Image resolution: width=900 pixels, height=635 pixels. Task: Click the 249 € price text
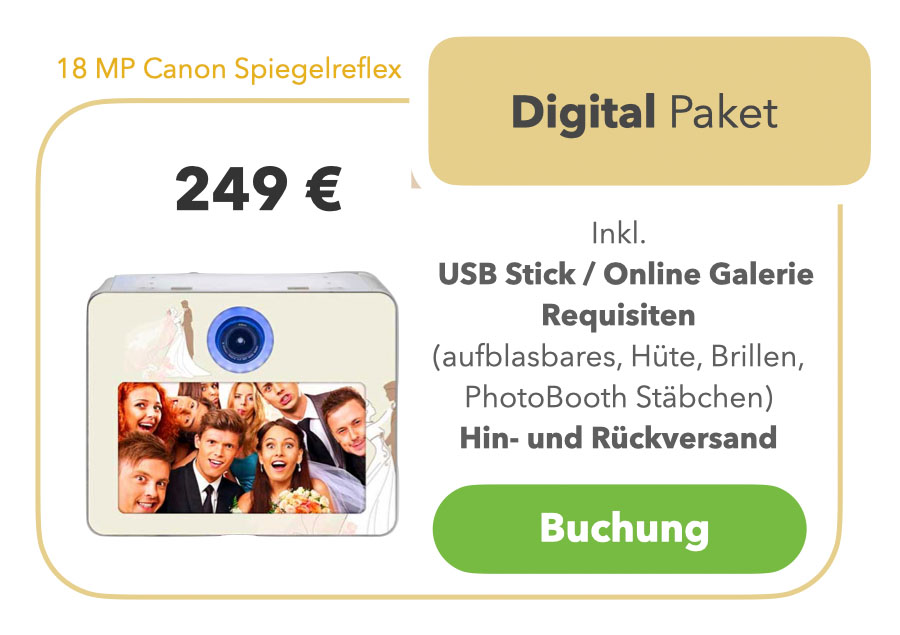pos(258,189)
